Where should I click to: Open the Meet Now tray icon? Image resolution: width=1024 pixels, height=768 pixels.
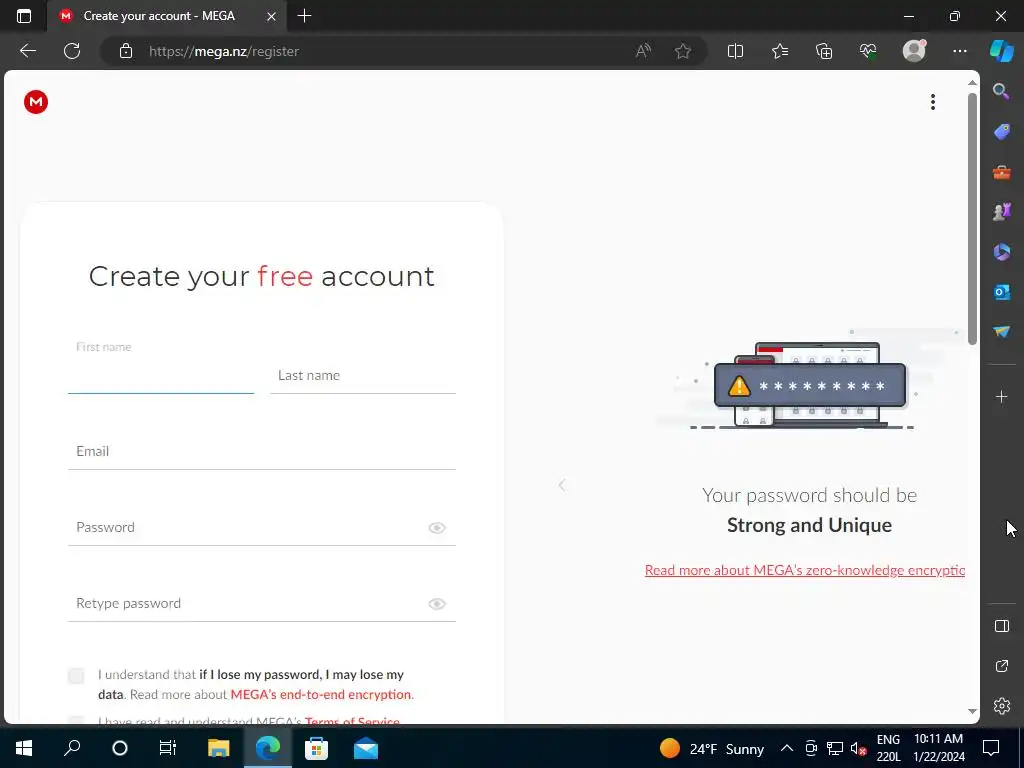[811, 748]
